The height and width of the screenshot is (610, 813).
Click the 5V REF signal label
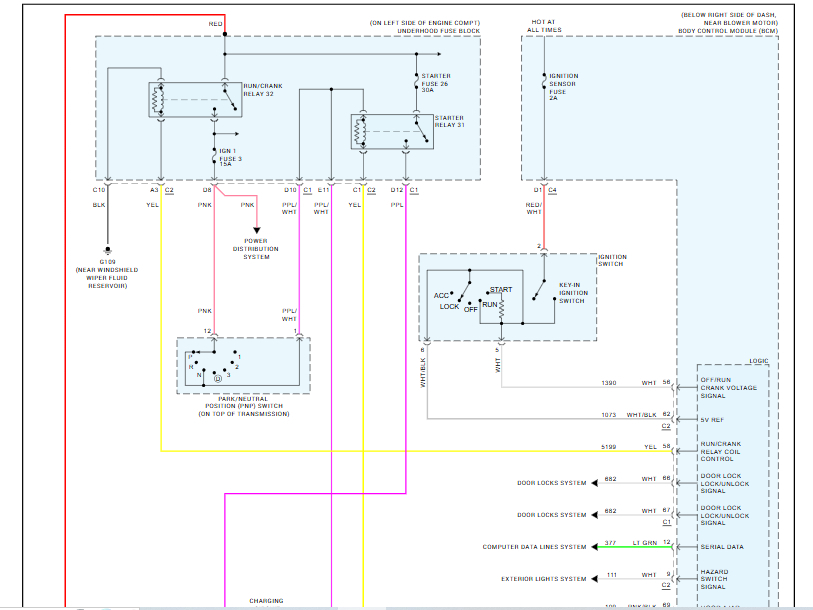(712, 420)
